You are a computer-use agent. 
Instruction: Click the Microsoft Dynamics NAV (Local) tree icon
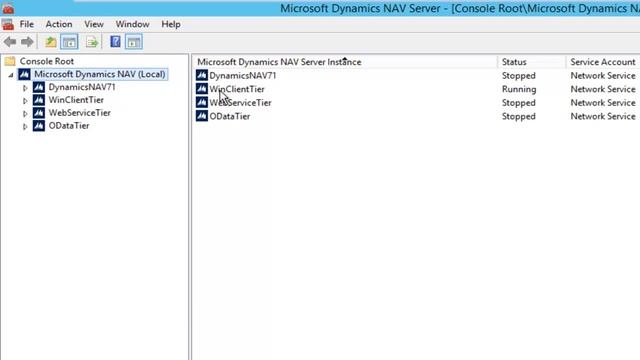tap(24, 74)
